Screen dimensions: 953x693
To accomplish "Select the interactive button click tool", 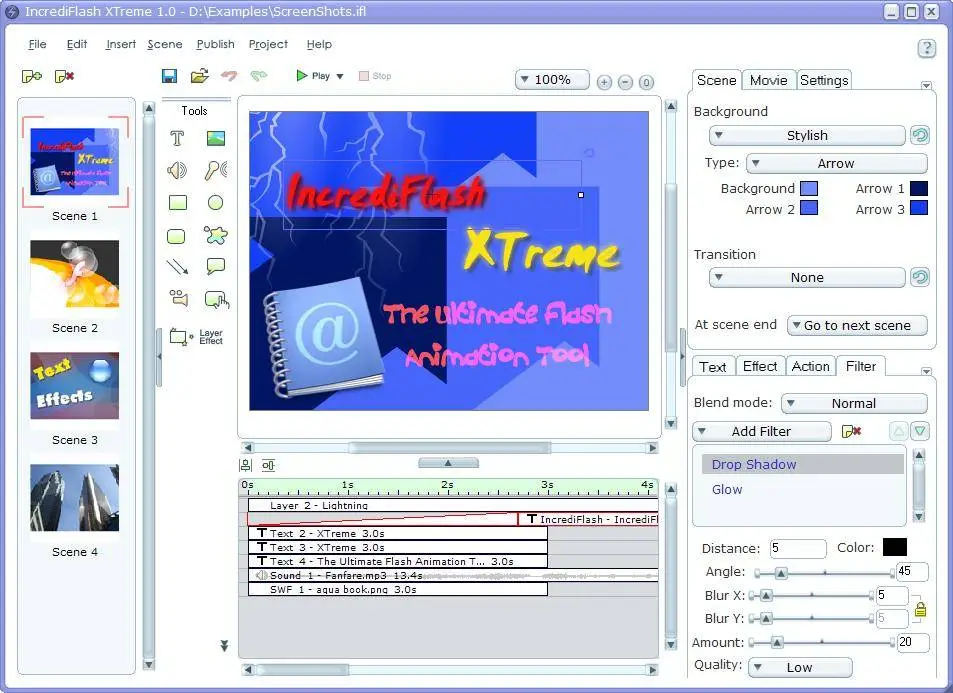I will tap(217, 299).
